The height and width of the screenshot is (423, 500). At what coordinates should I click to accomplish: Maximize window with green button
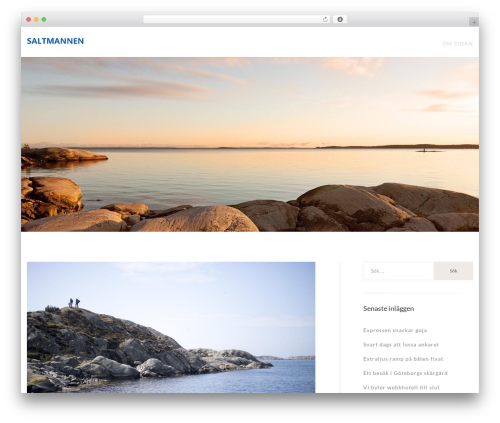click(44, 20)
